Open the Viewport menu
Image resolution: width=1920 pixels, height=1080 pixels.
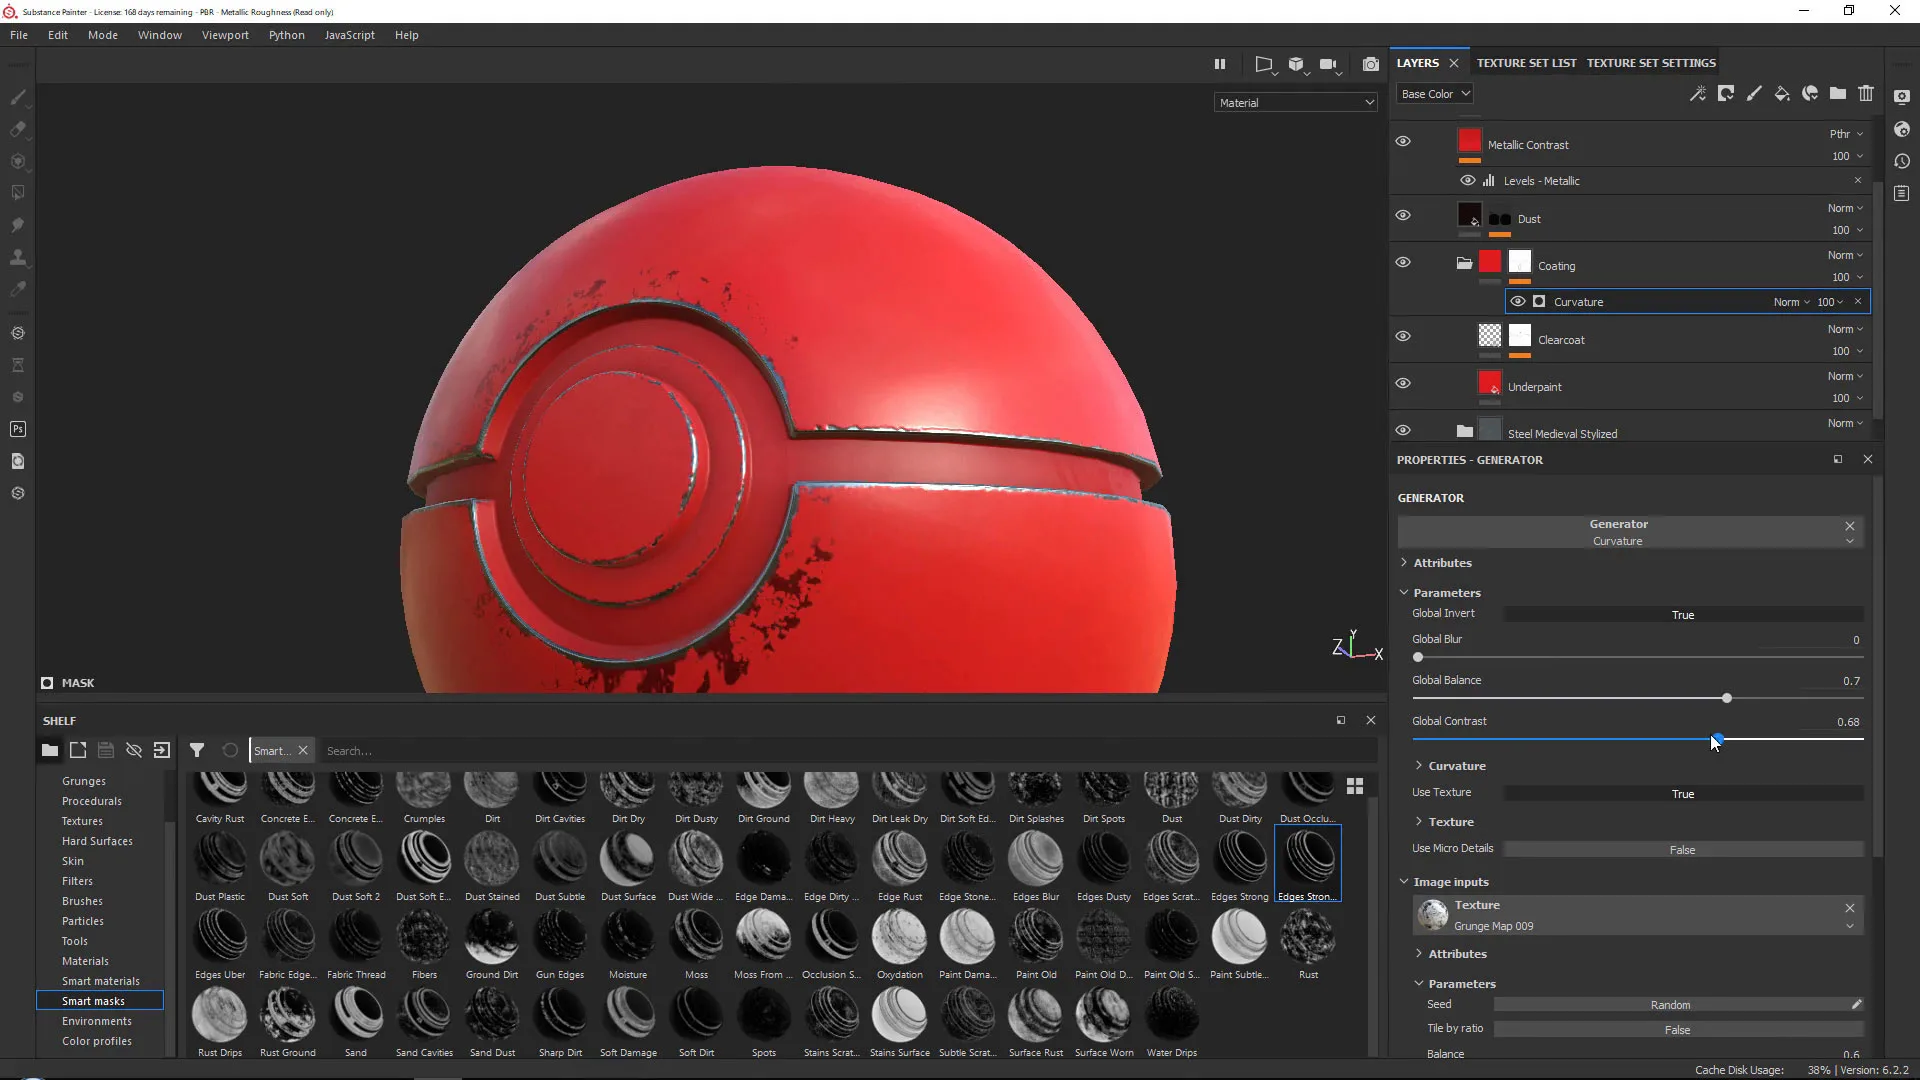tap(225, 35)
